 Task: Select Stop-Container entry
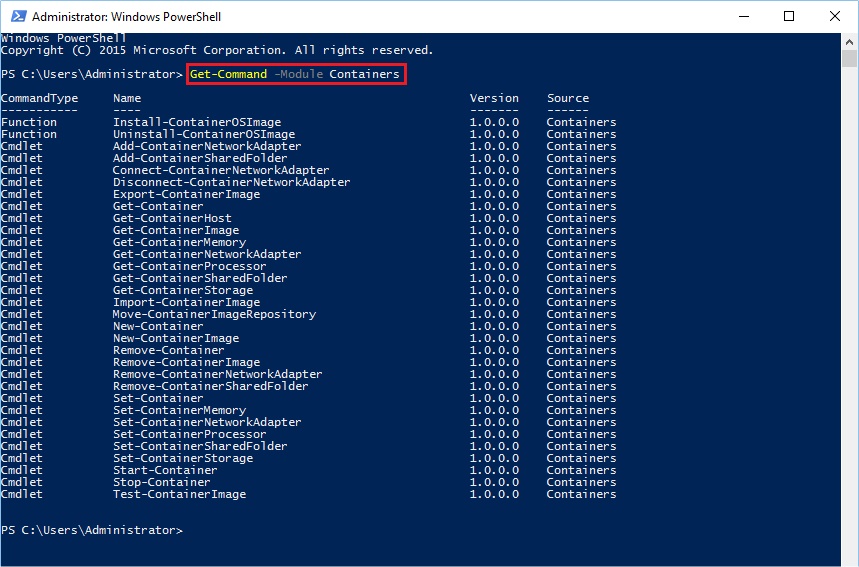pos(162,482)
